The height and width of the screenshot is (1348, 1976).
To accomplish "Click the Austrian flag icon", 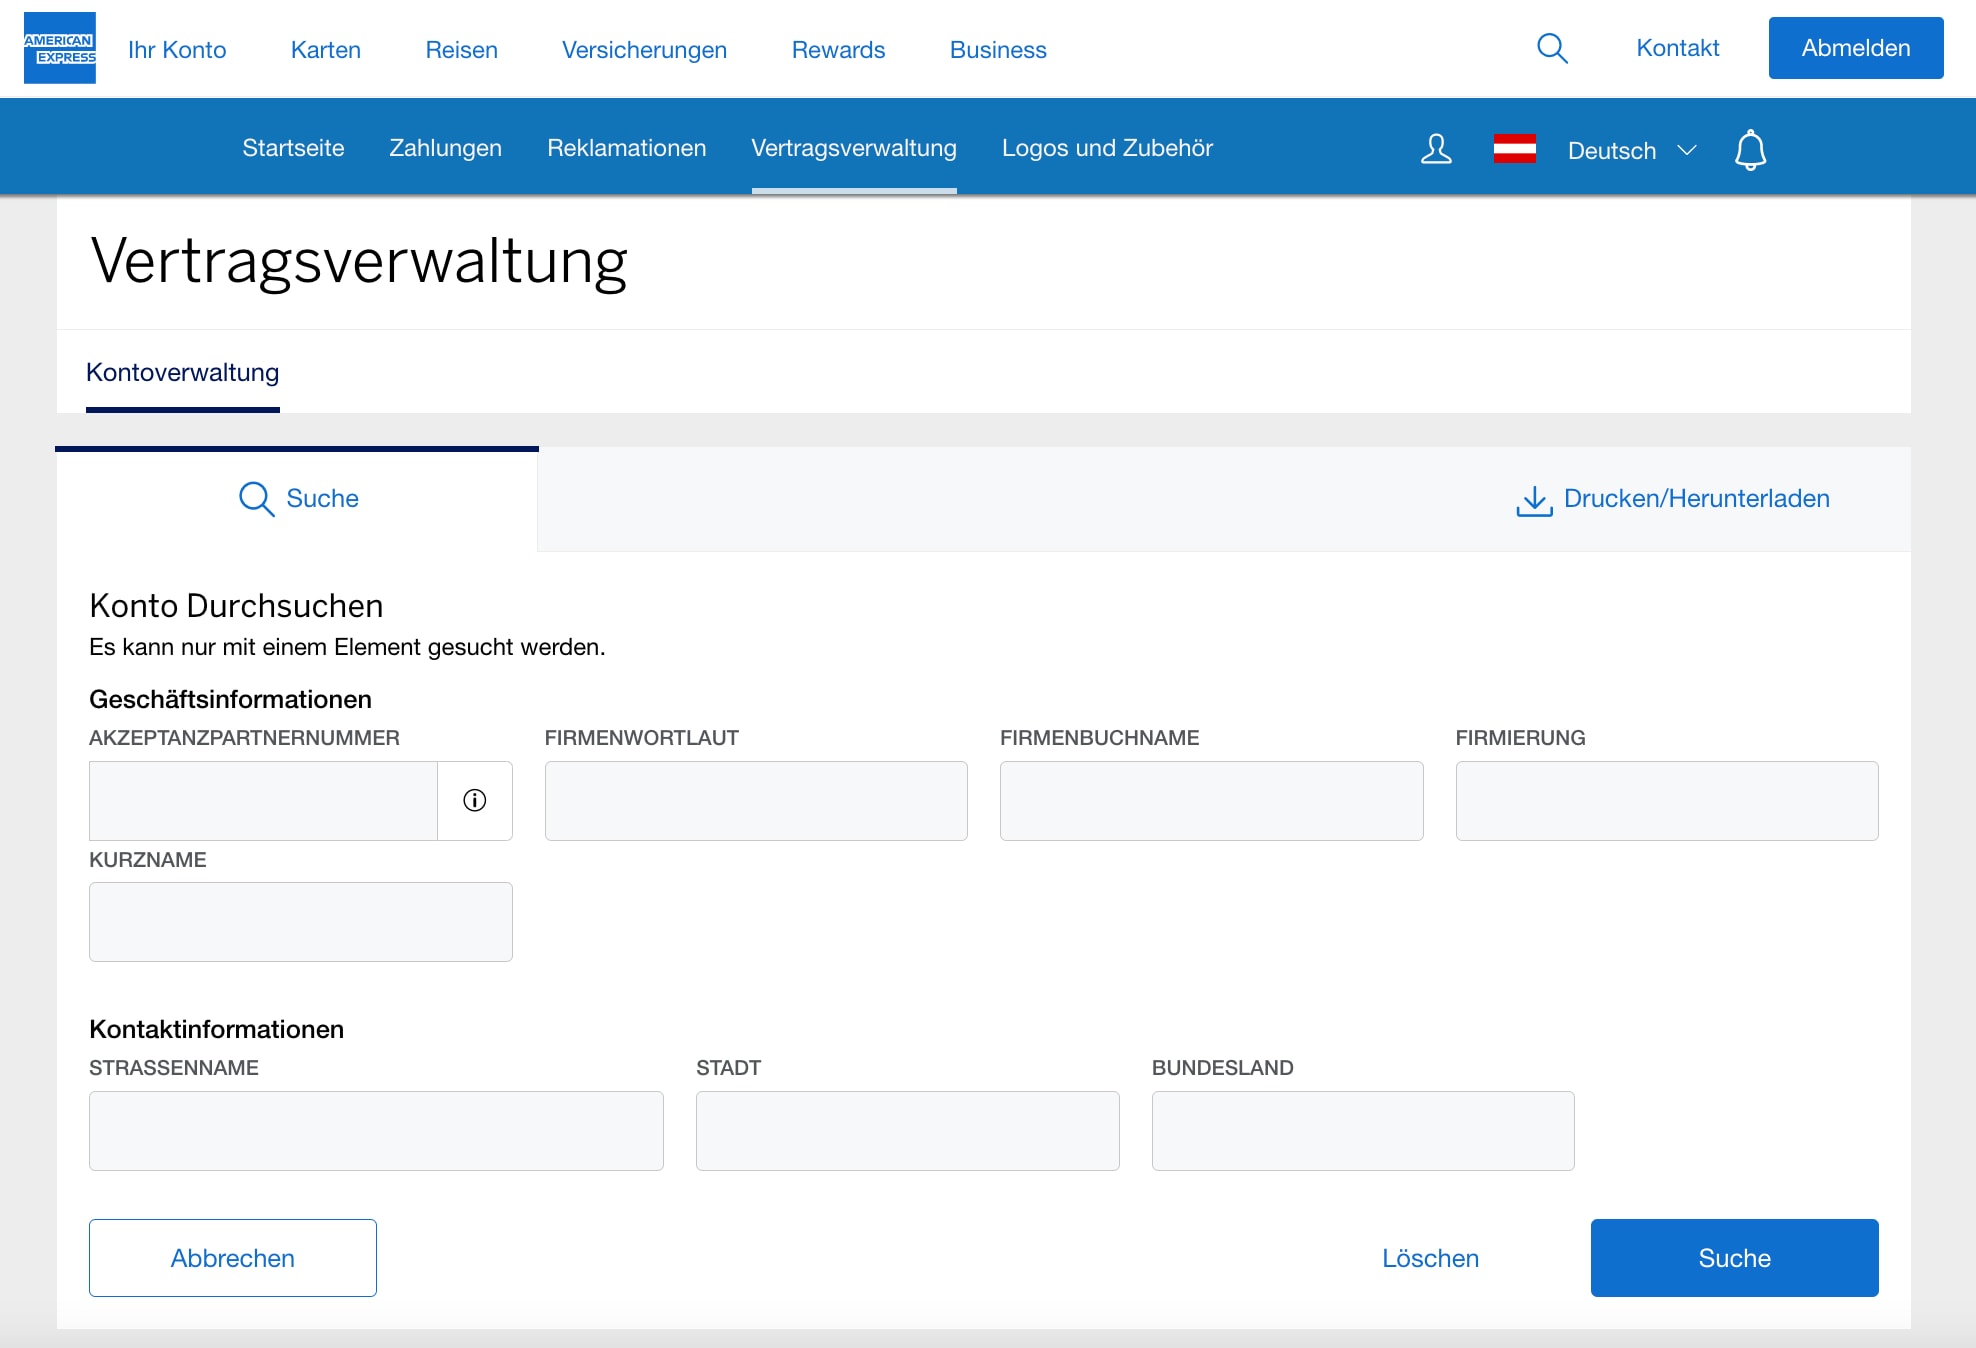I will tap(1514, 149).
